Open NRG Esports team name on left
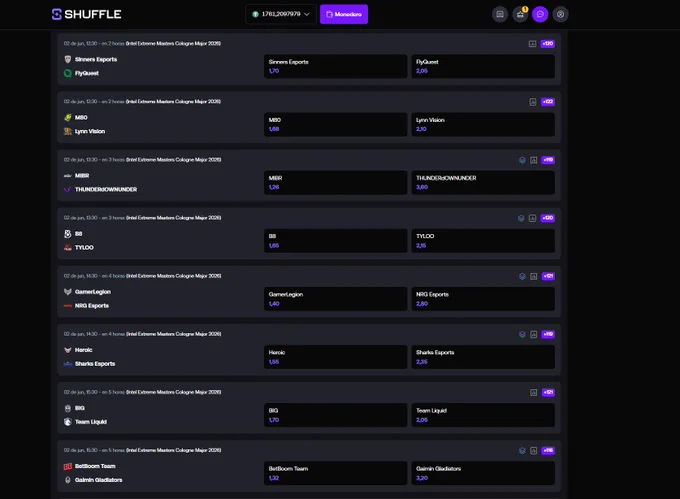Viewport: 680px width, 499px height. point(92,306)
